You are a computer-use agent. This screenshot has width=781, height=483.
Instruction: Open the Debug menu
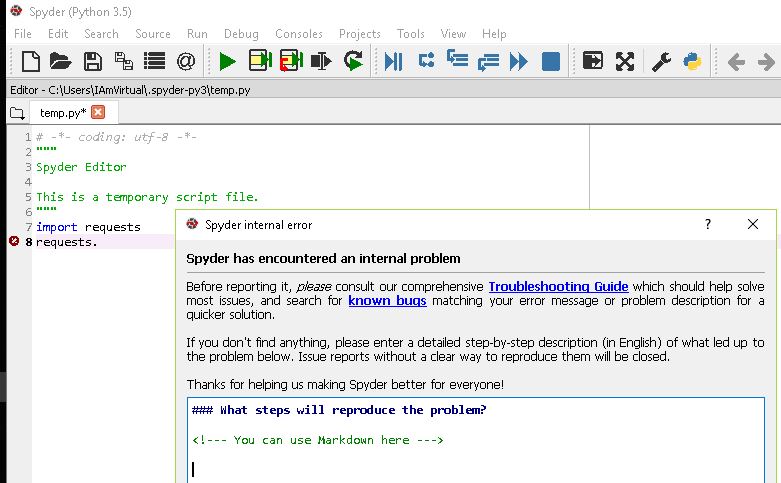pos(241,34)
